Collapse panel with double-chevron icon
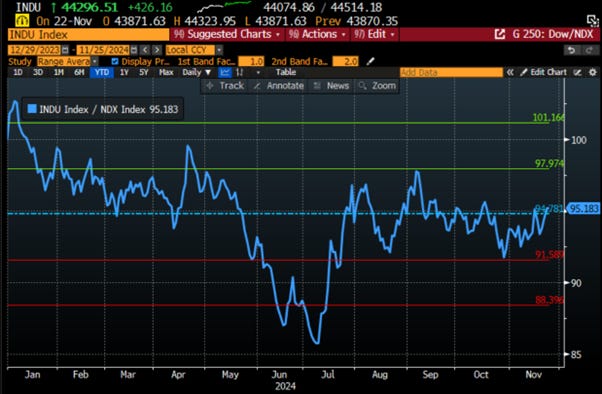Image resolution: width=602 pixels, height=394 pixels. coord(510,72)
